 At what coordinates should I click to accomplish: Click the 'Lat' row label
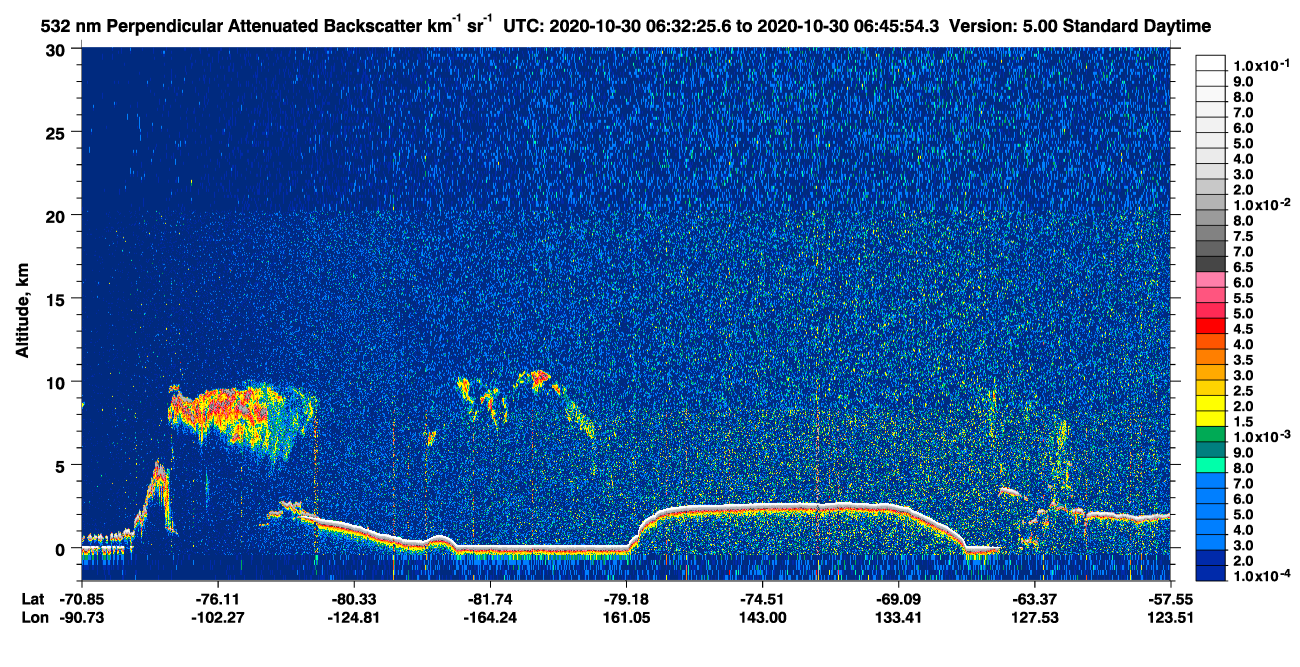pyautogui.click(x=33, y=599)
